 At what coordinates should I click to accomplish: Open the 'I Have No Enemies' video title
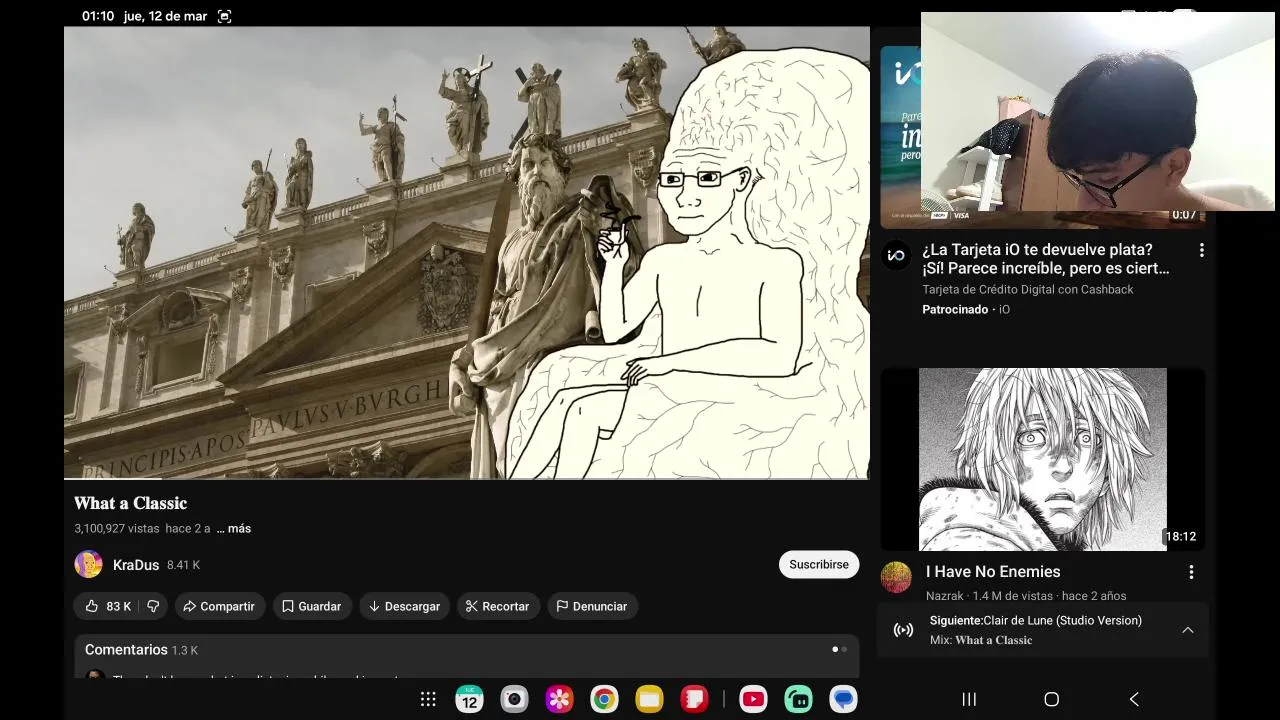tap(993, 572)
